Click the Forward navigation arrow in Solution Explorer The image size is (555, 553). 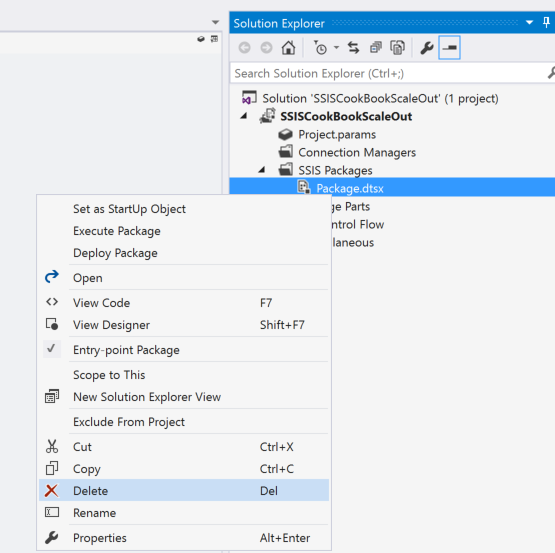click(266, 47)
